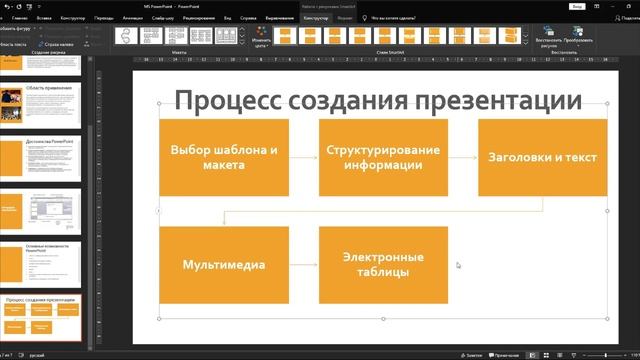640x360 pixels.
Task: Expand the Макеты layouts gallery
Action: point(242,42)
